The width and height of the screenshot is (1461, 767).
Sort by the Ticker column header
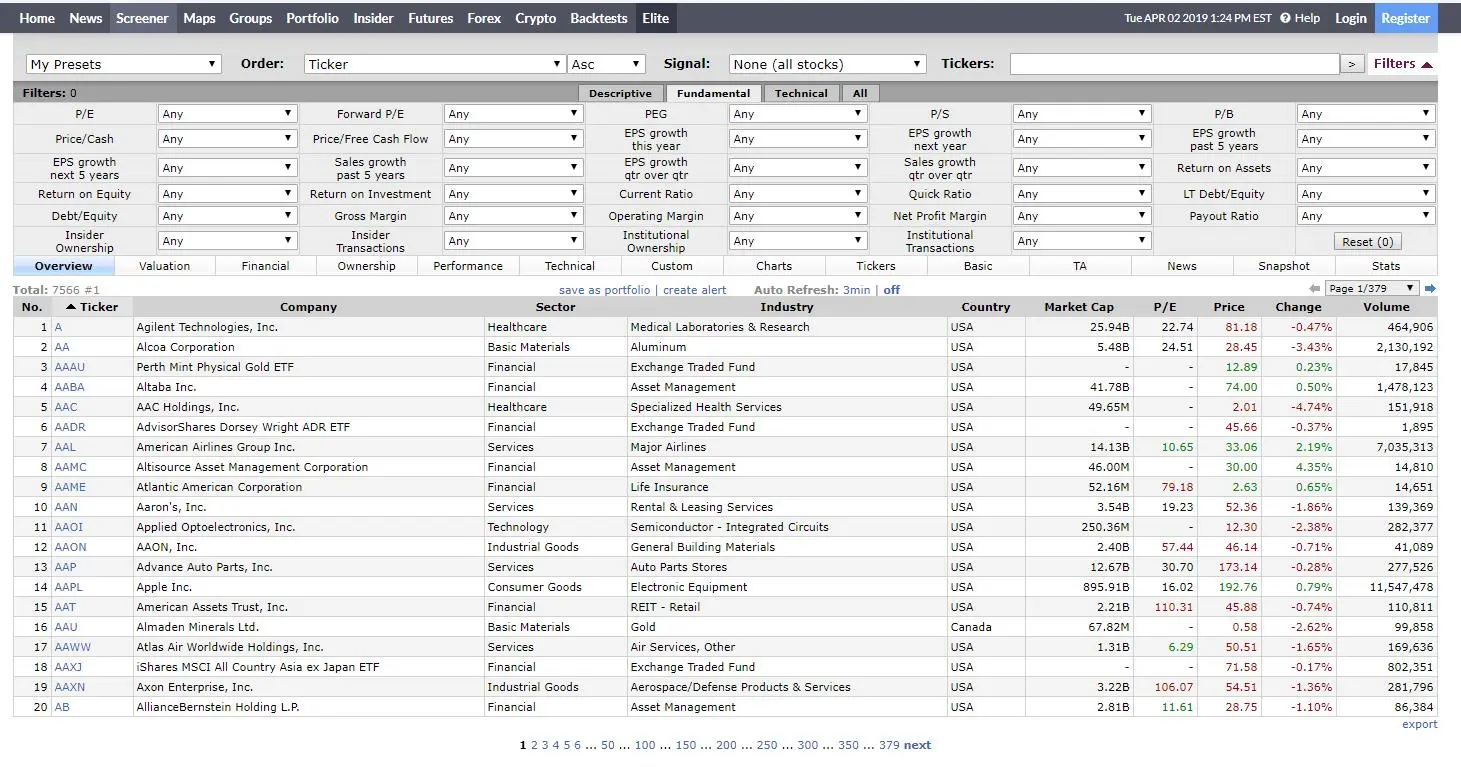[92, 307]
